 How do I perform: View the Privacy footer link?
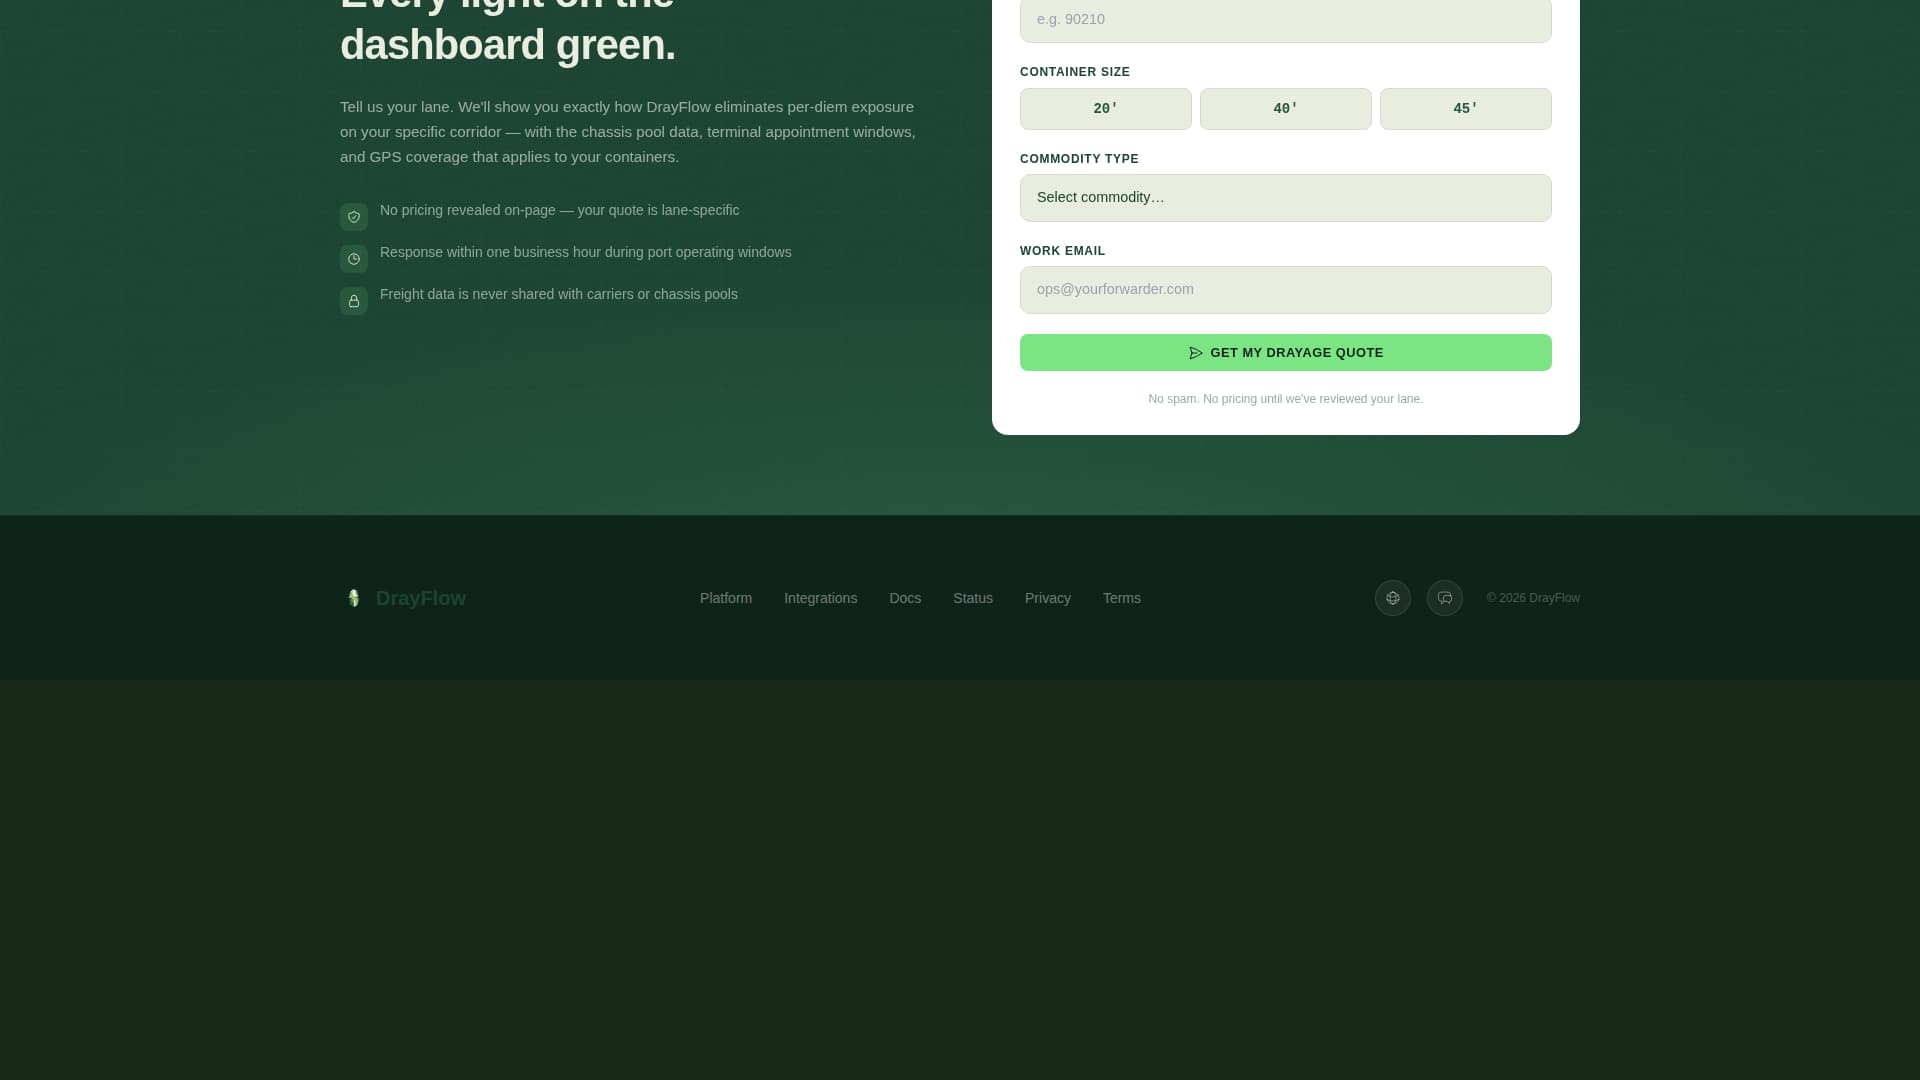1048,598
